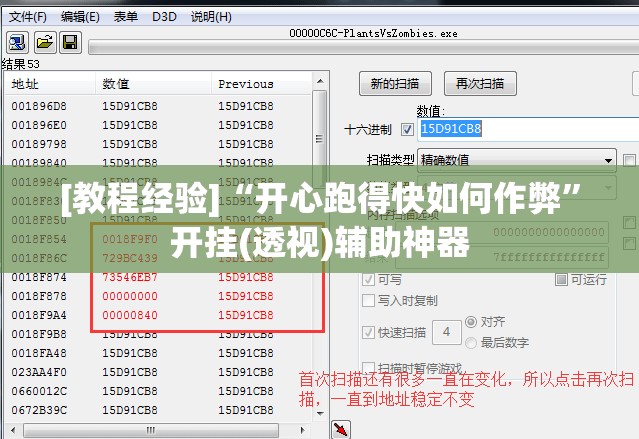Click scroll up arrow of results list

coord(320,81)
